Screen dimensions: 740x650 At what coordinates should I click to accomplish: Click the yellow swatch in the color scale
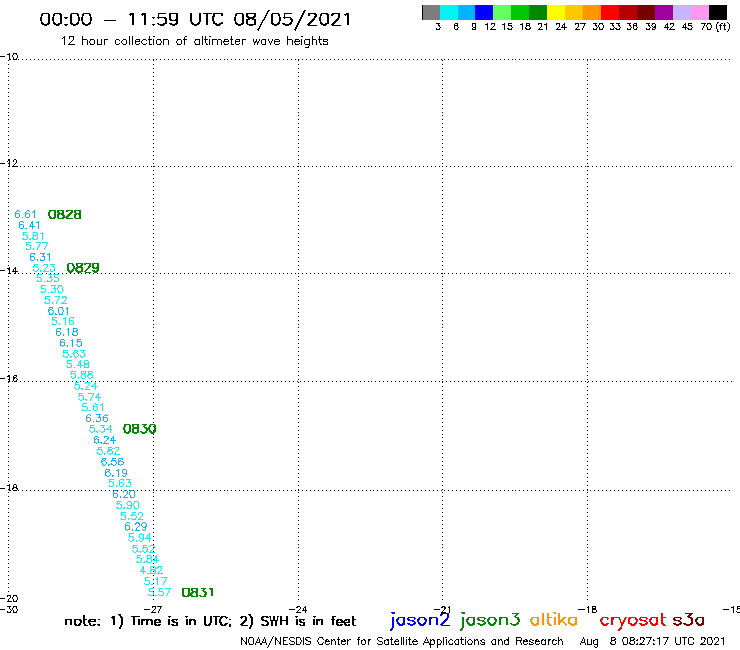click(x=556, y=12)
